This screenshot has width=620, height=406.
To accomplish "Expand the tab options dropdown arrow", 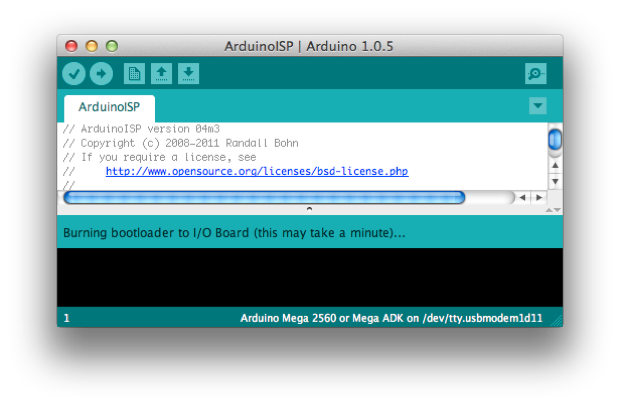I will [538, 106].
